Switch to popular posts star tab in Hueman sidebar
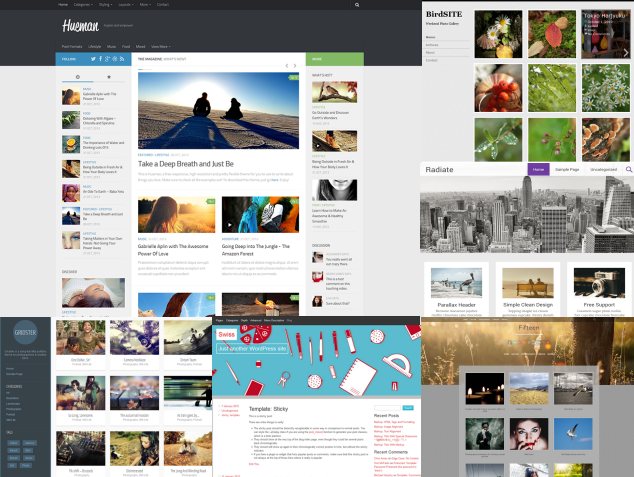The height and width of the screenshot is (477, 634). pyautogui.click(x=109, y=77)
